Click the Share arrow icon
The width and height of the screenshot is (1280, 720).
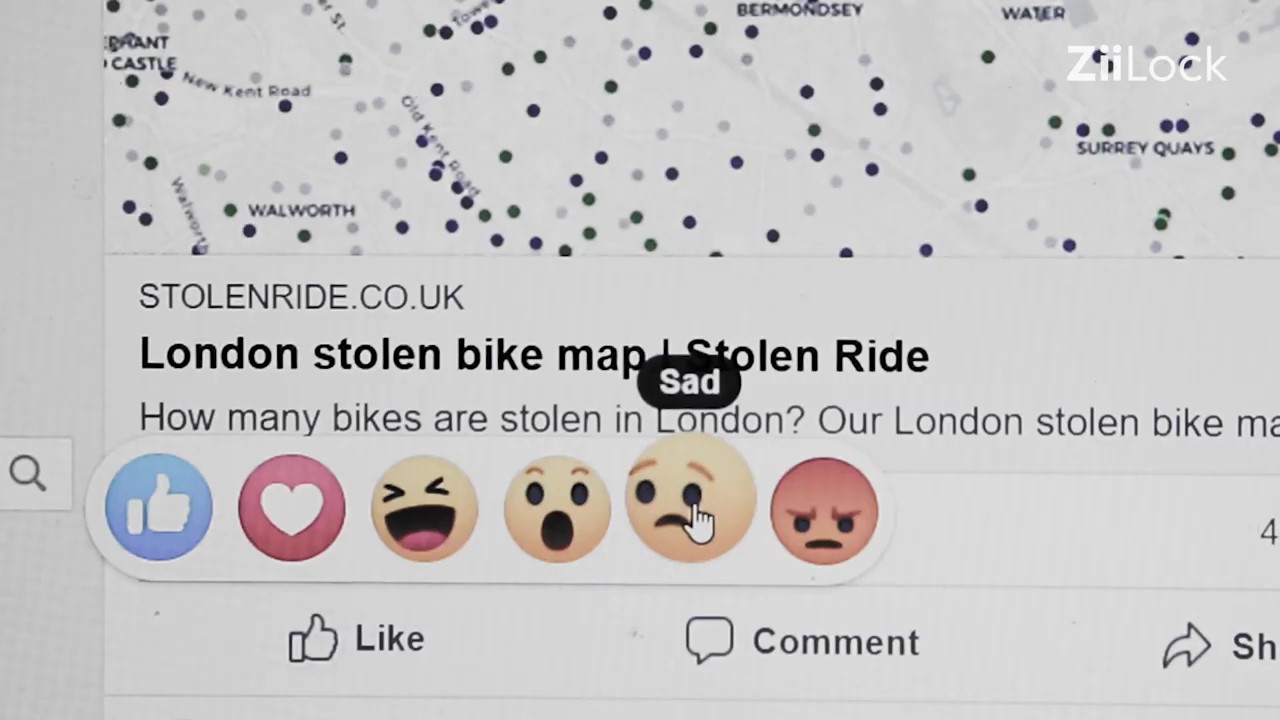(1187, 646)
